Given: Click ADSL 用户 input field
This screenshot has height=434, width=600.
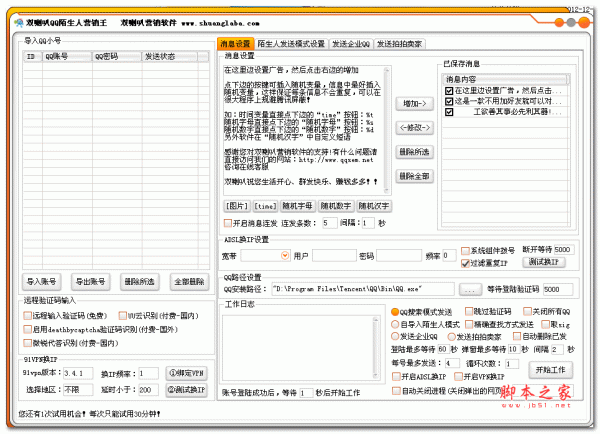Looking at the screenshot, I should pos(334,256).
